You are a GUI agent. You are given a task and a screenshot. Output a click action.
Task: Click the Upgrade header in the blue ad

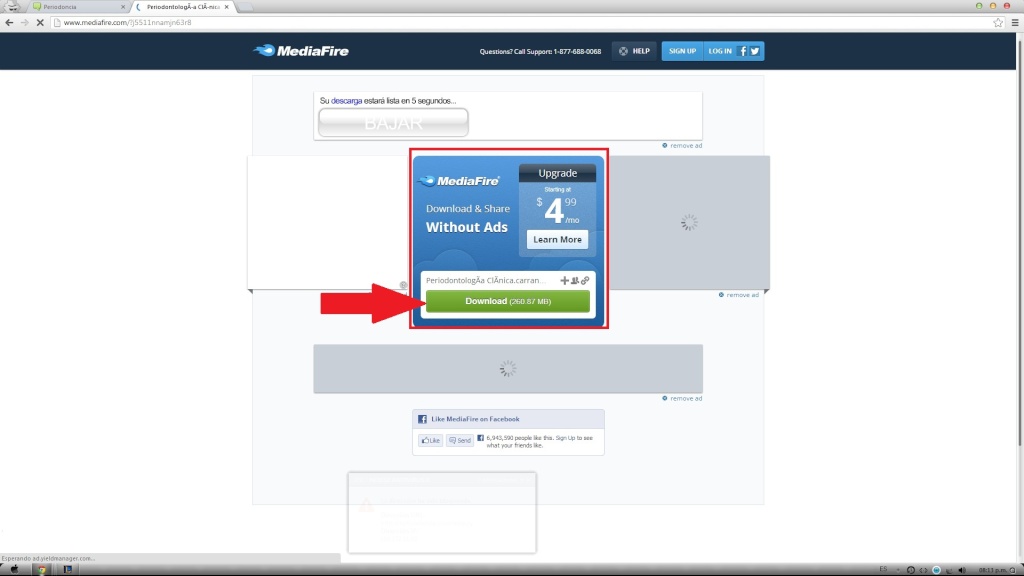click(557, 173)
